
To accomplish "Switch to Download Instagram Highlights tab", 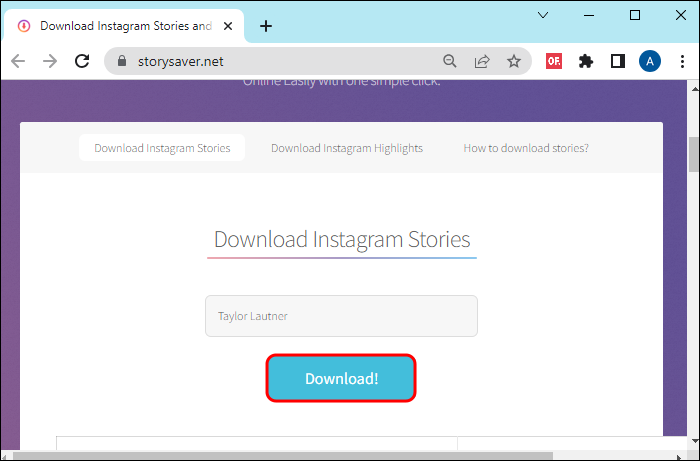I will pos(347,148).
